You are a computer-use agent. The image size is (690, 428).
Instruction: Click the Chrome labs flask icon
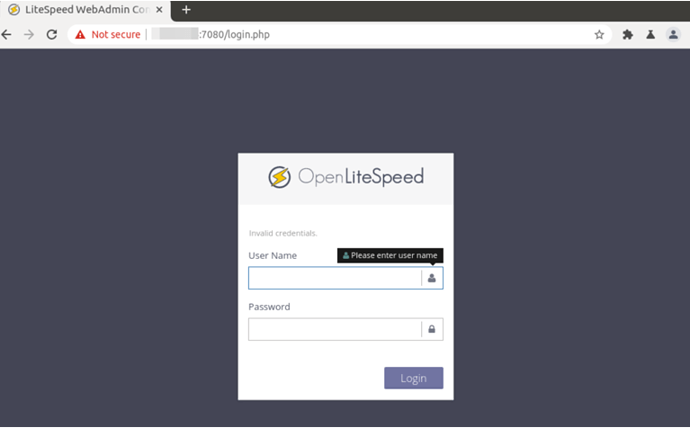[x=650, y=34]
